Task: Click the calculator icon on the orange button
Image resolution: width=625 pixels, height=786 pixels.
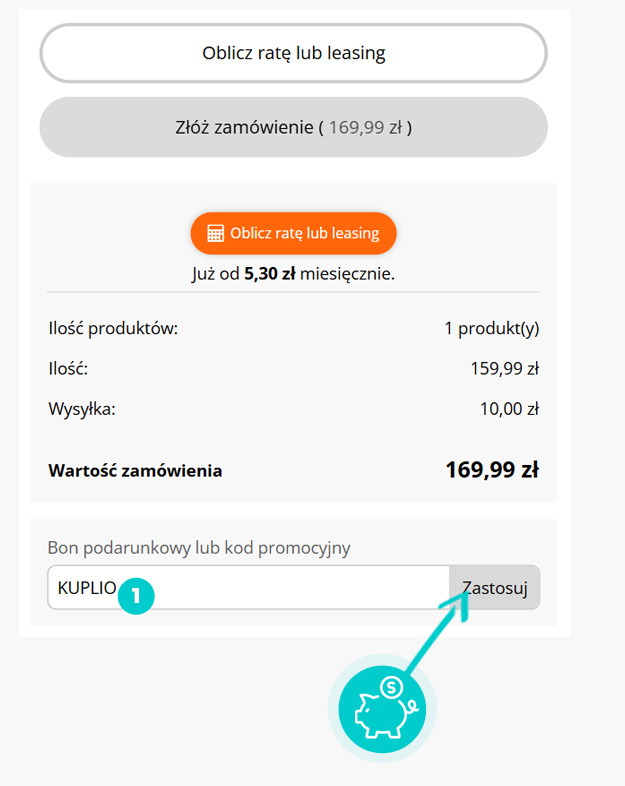Action: click(x=216, y=234)
